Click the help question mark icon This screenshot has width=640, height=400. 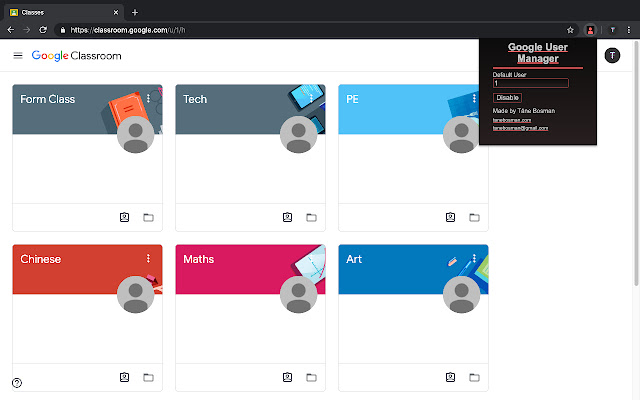point(17,383)
